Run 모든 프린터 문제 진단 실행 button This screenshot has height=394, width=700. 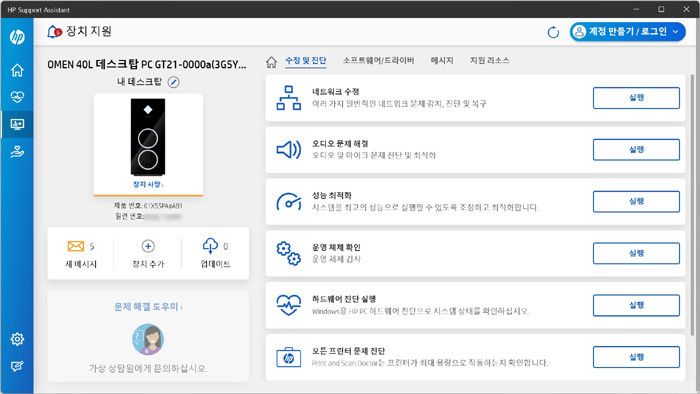tap(636, 357)
